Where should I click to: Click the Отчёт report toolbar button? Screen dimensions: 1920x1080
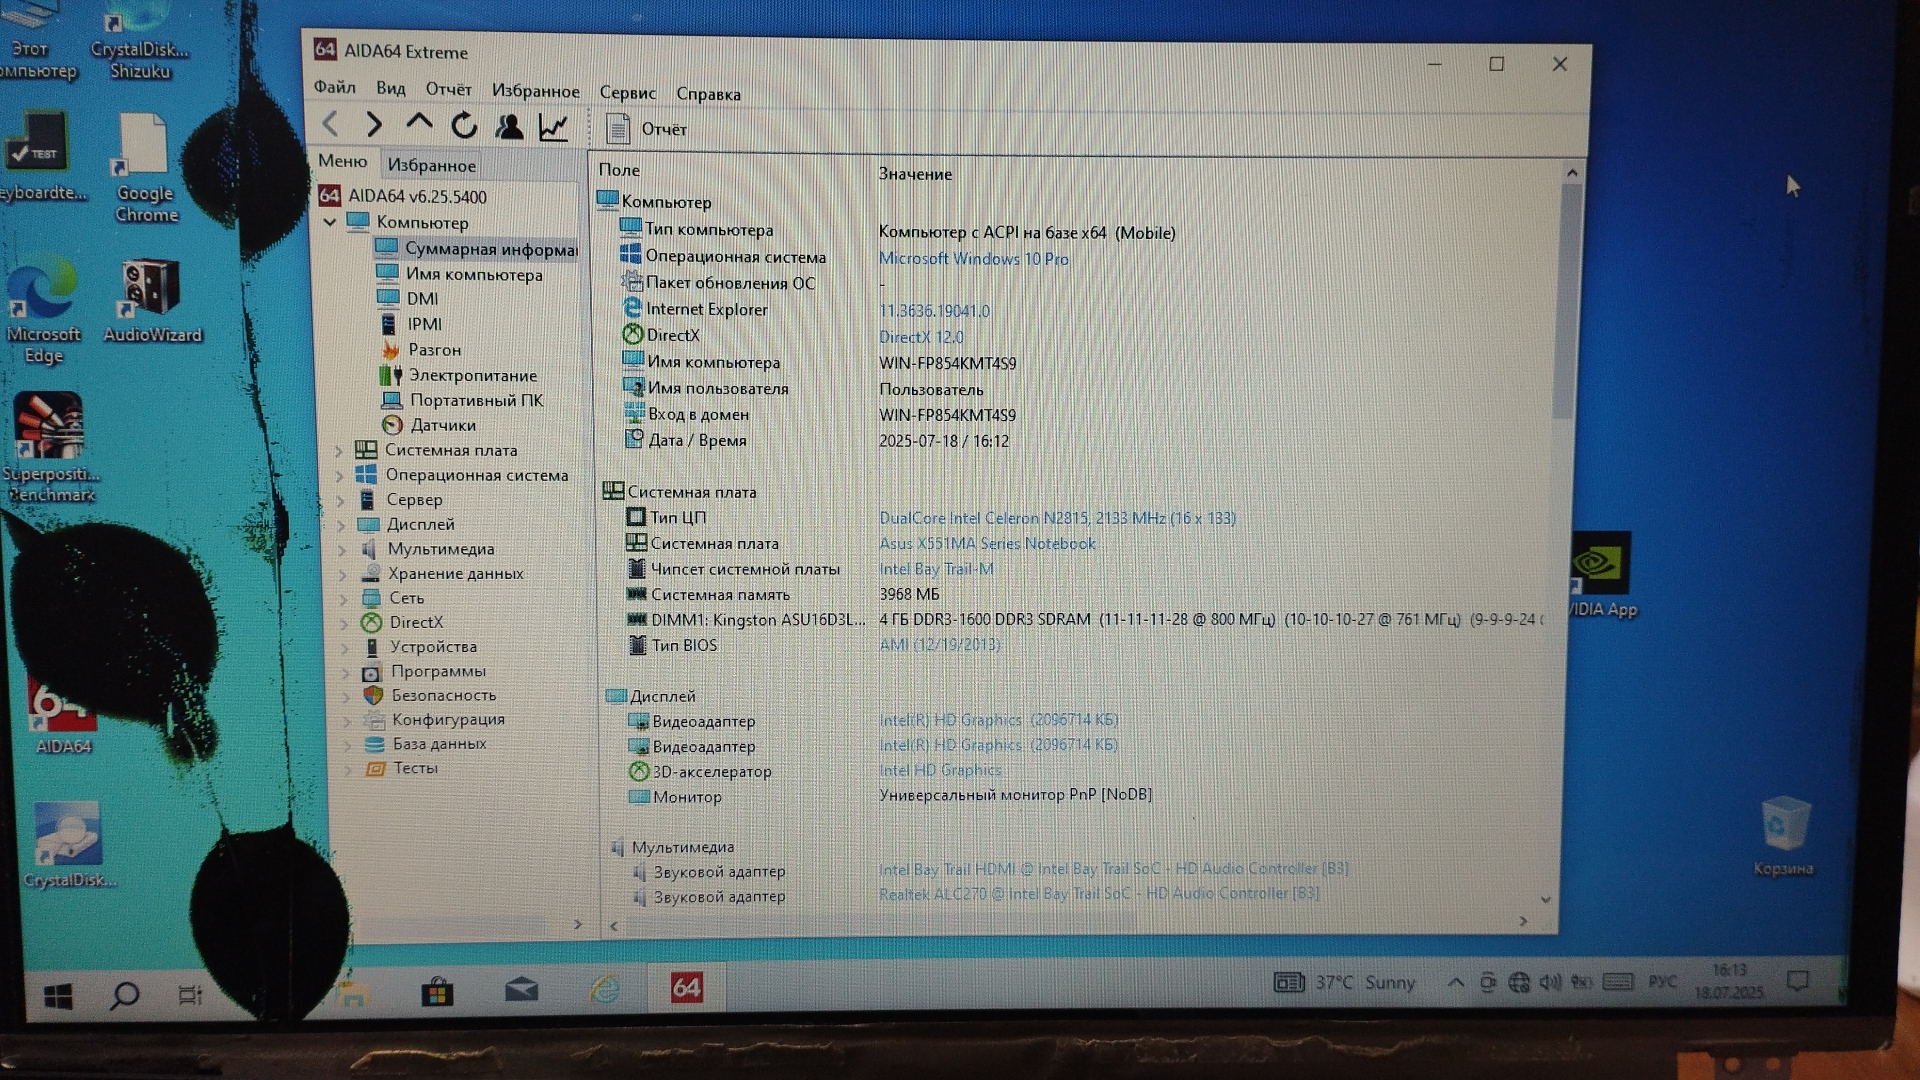pyautogui.click(x=647, y=129)
